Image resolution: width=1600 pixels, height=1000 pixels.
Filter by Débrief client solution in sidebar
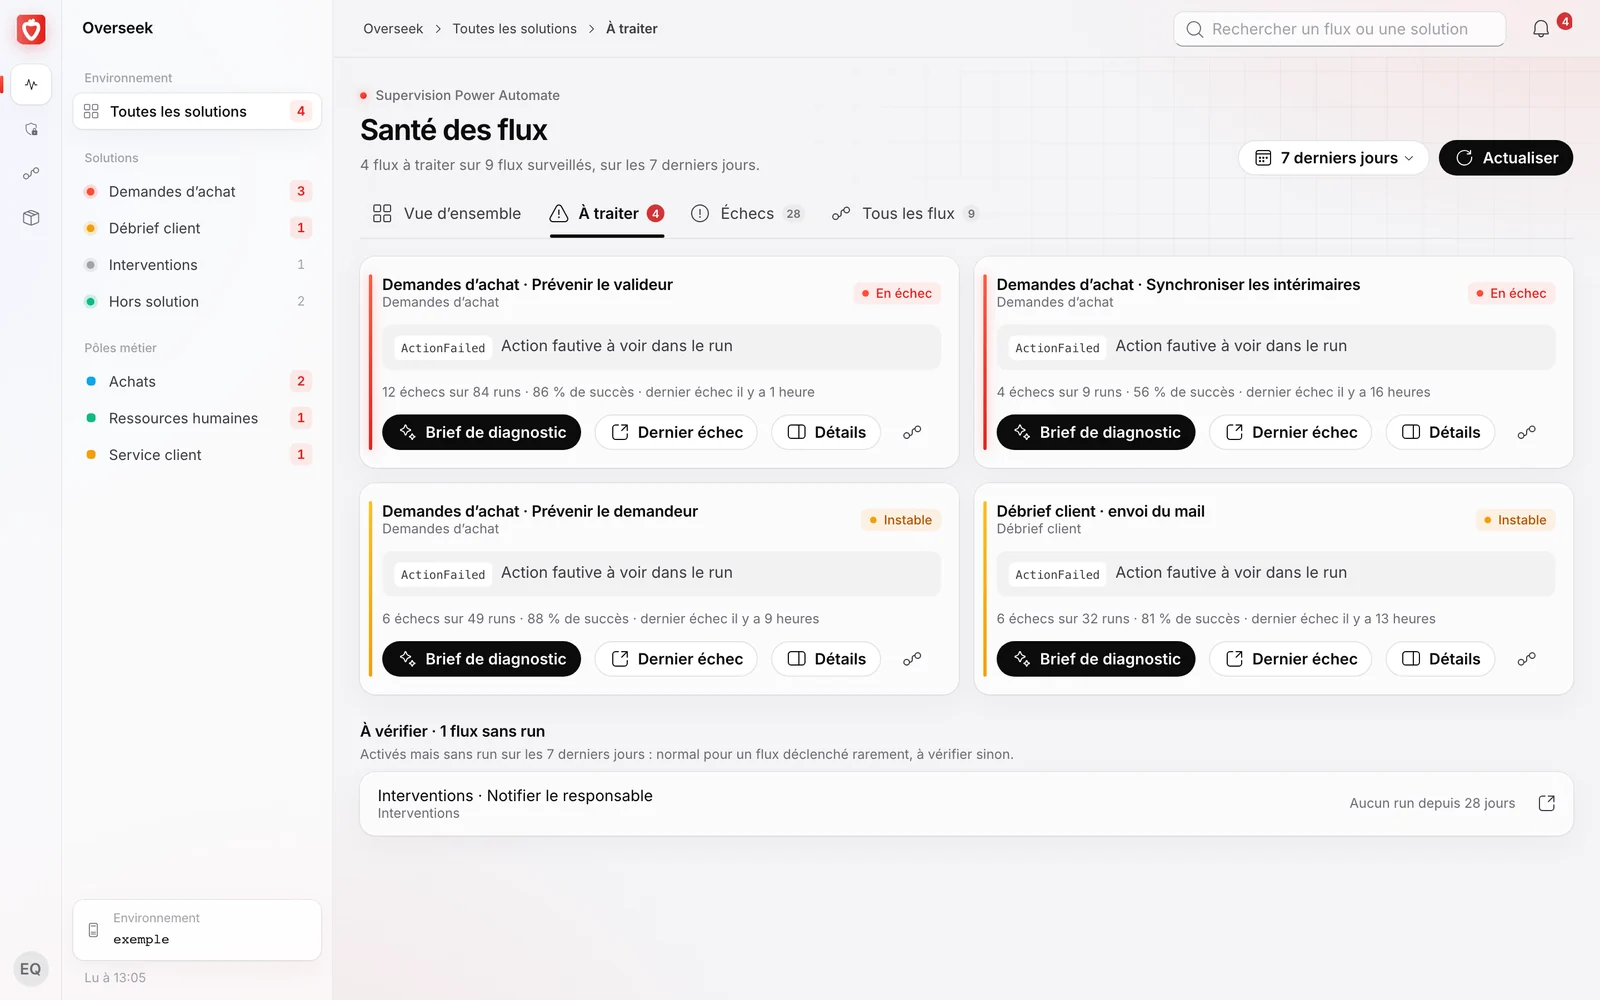pyautogui.click(x=197, y=228)
